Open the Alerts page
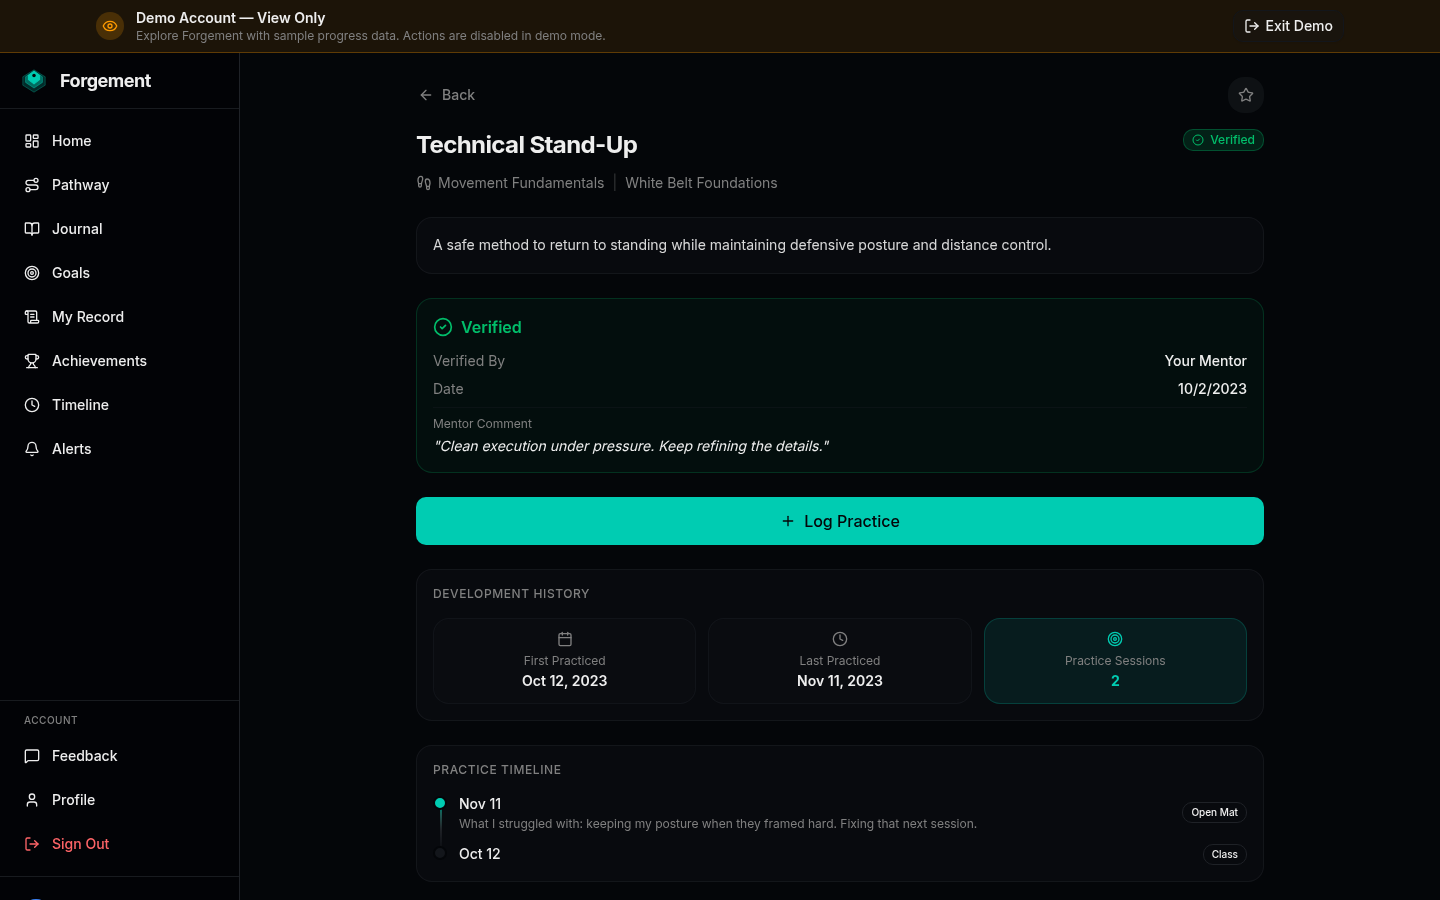1440x900 pixels. coord(120,449)
